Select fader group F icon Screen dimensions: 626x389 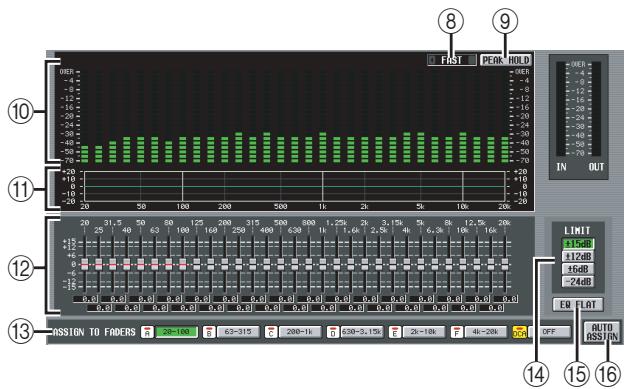click(x=457, y=332)
